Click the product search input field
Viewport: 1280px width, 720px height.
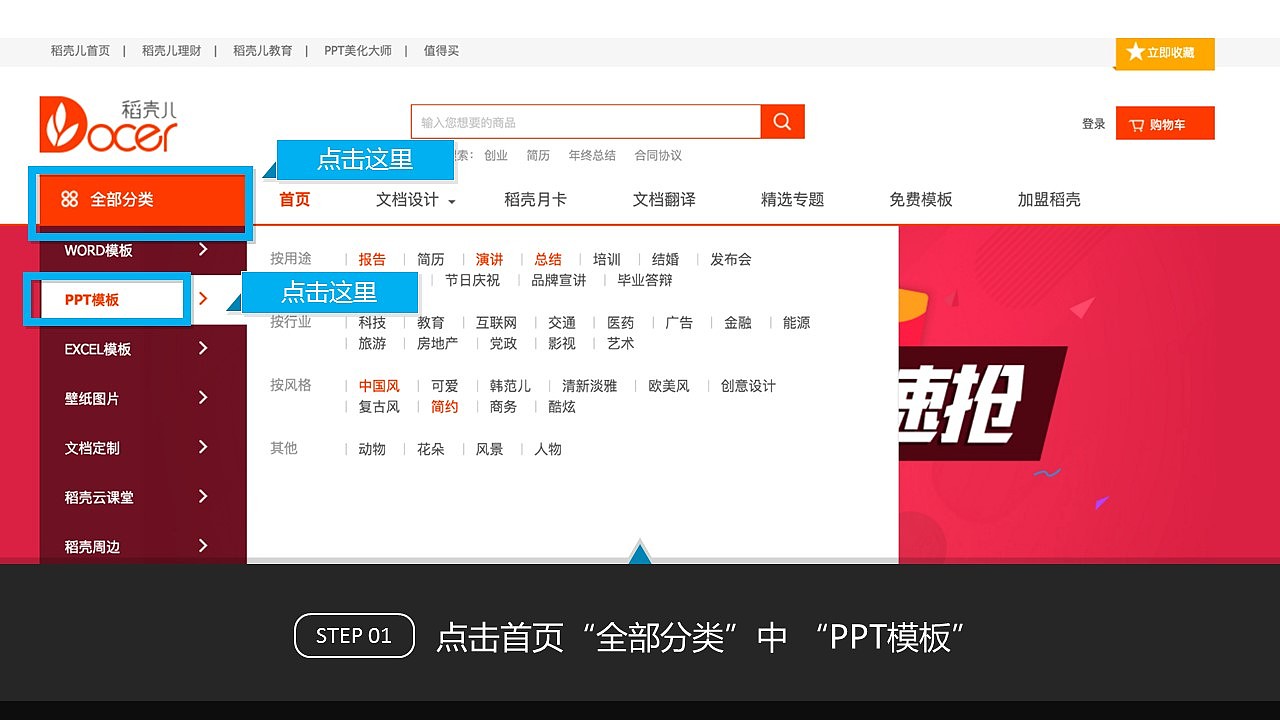(x=585, y=121)
